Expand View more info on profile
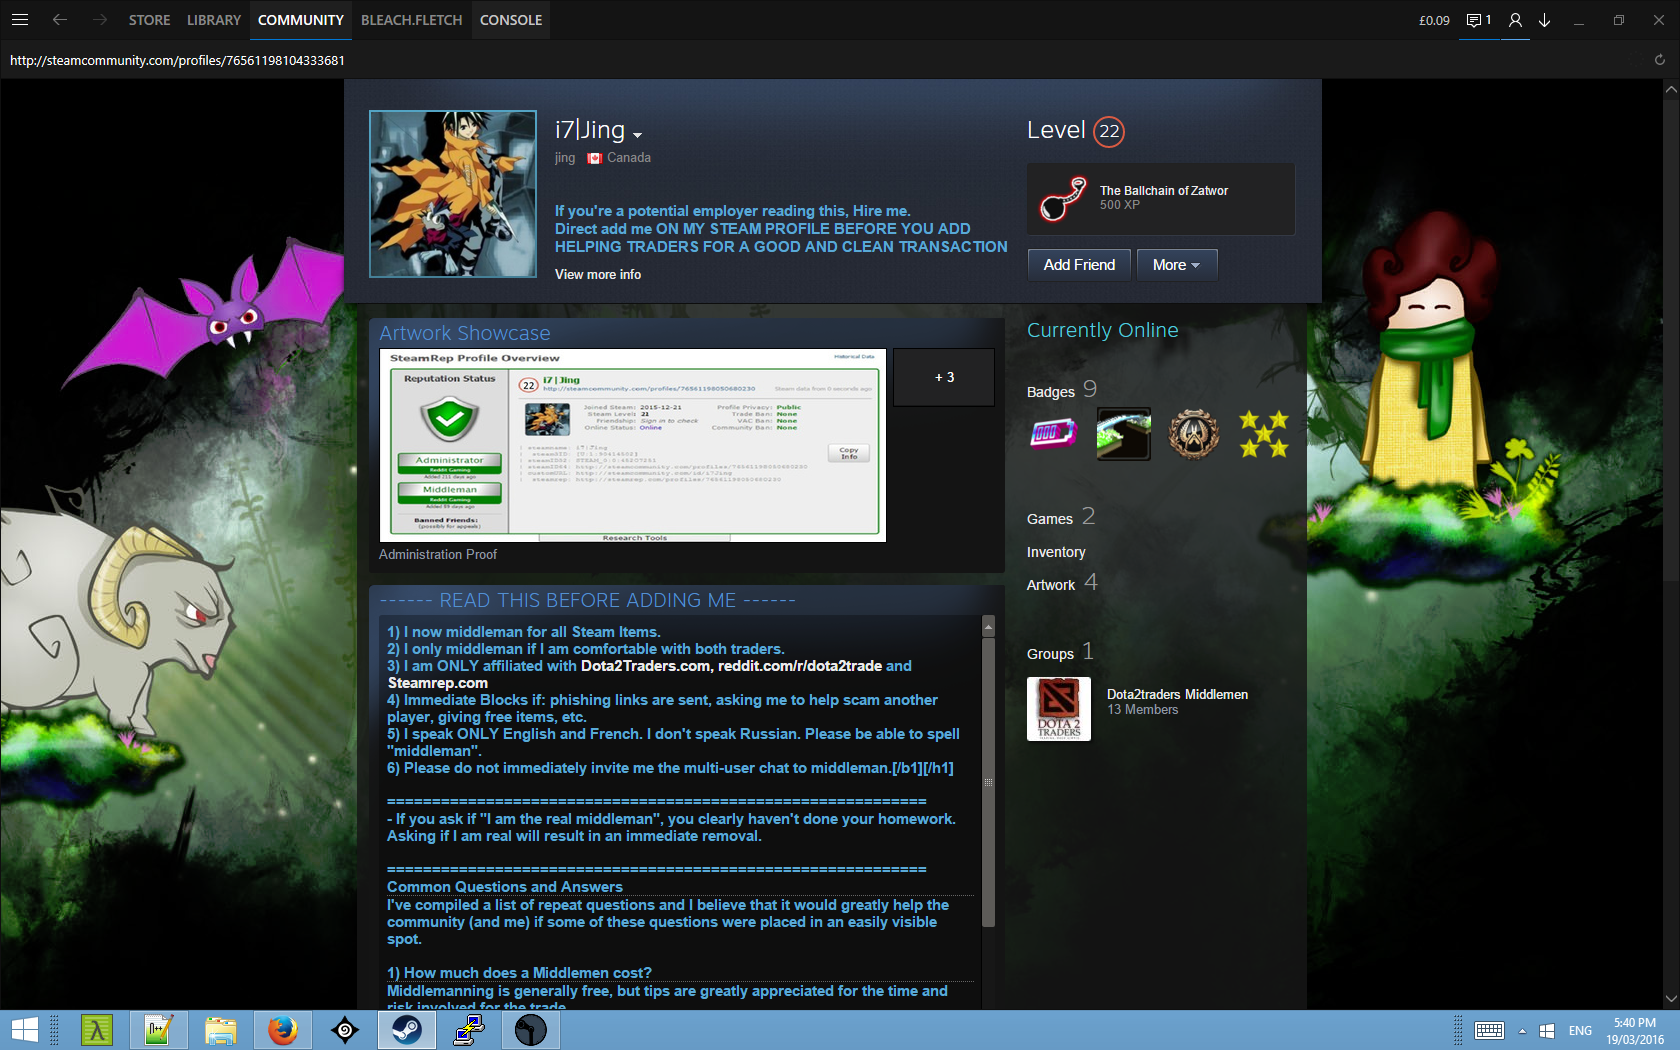This screenshot has height=1050, width=1680. pyautogui.click(x=598, y=275)
